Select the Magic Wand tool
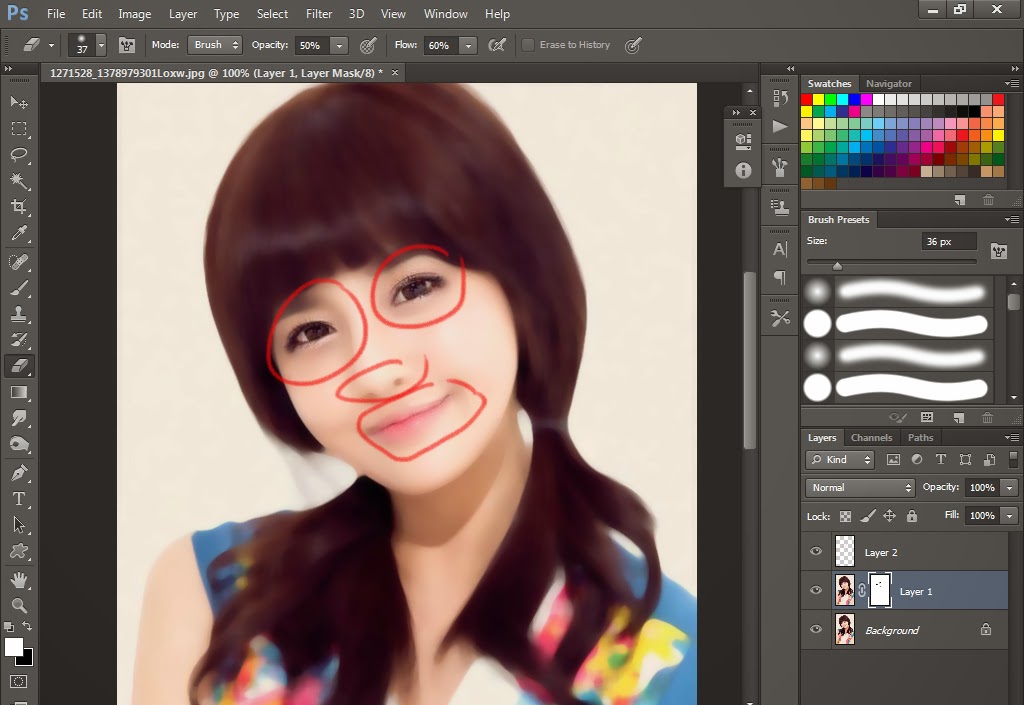 click(19, 181)
